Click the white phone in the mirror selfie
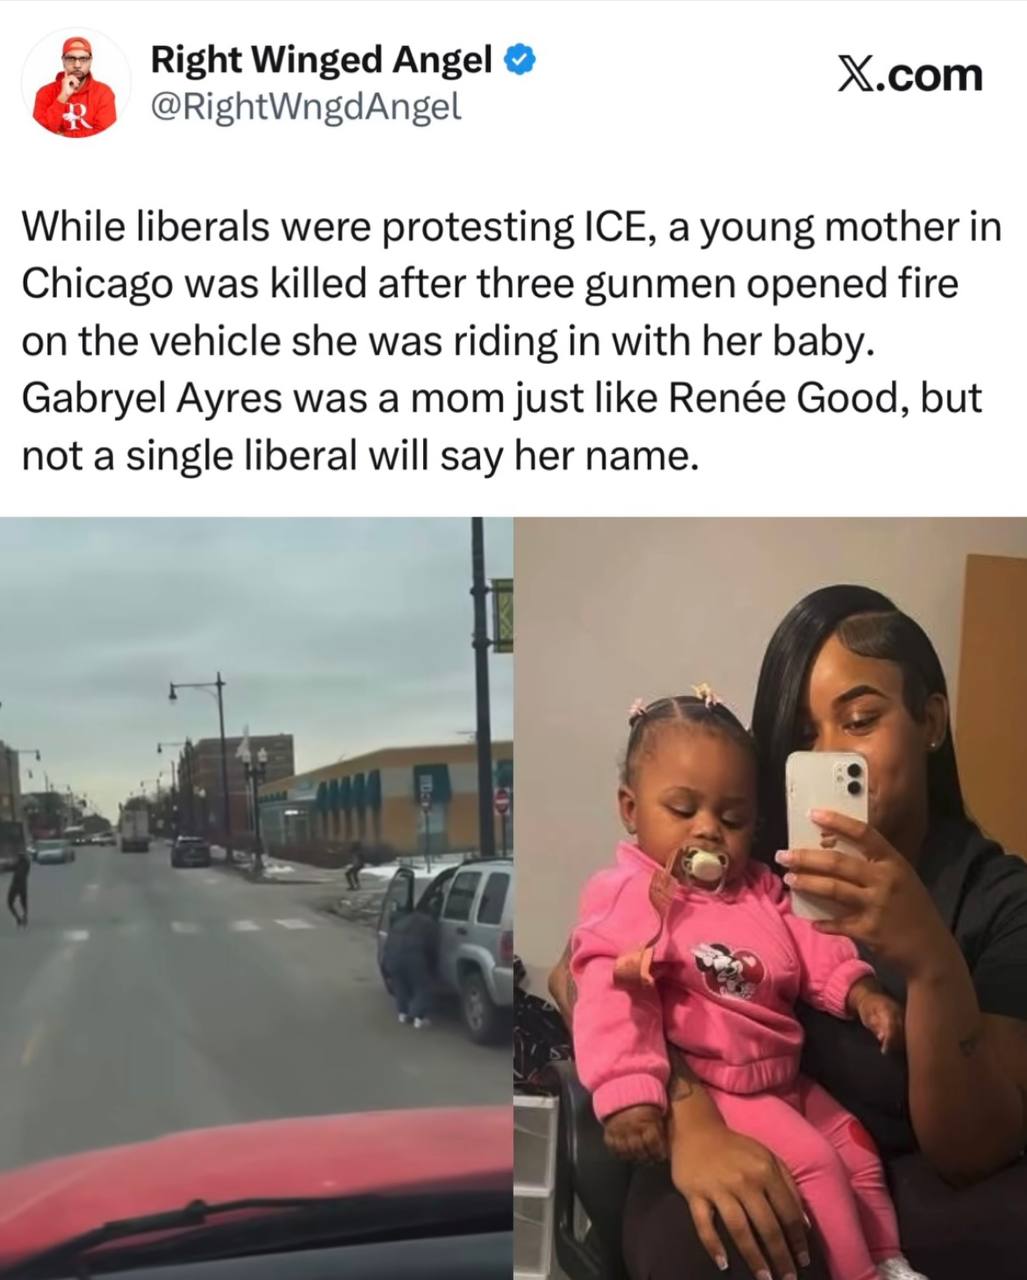This screenshot has height=1280, width=1027. coord(826,832)
